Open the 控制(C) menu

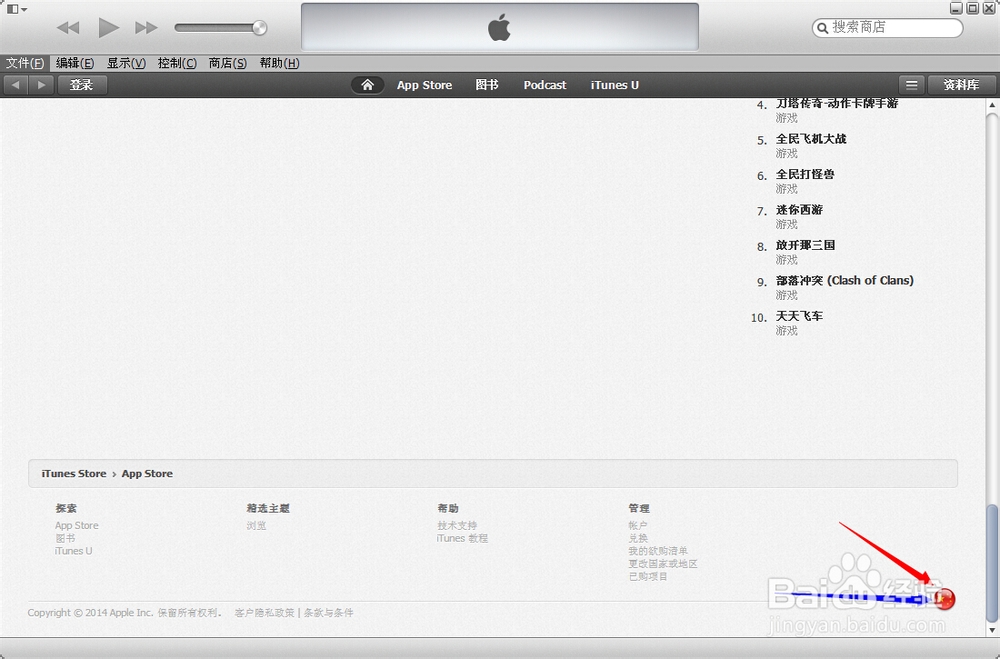177,63
